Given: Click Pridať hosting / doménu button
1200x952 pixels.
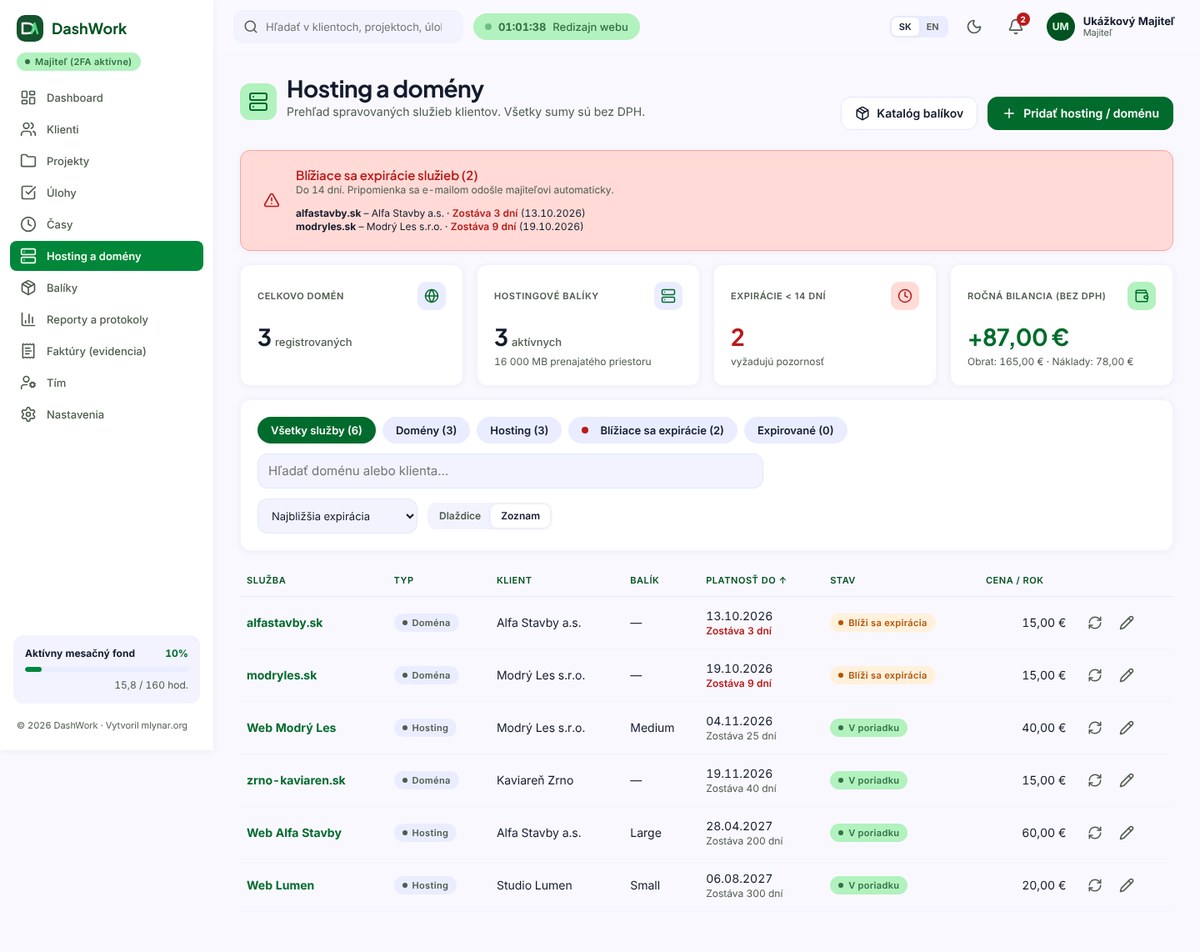Looking at the screenshot, I should click(x=1080, y=113).
